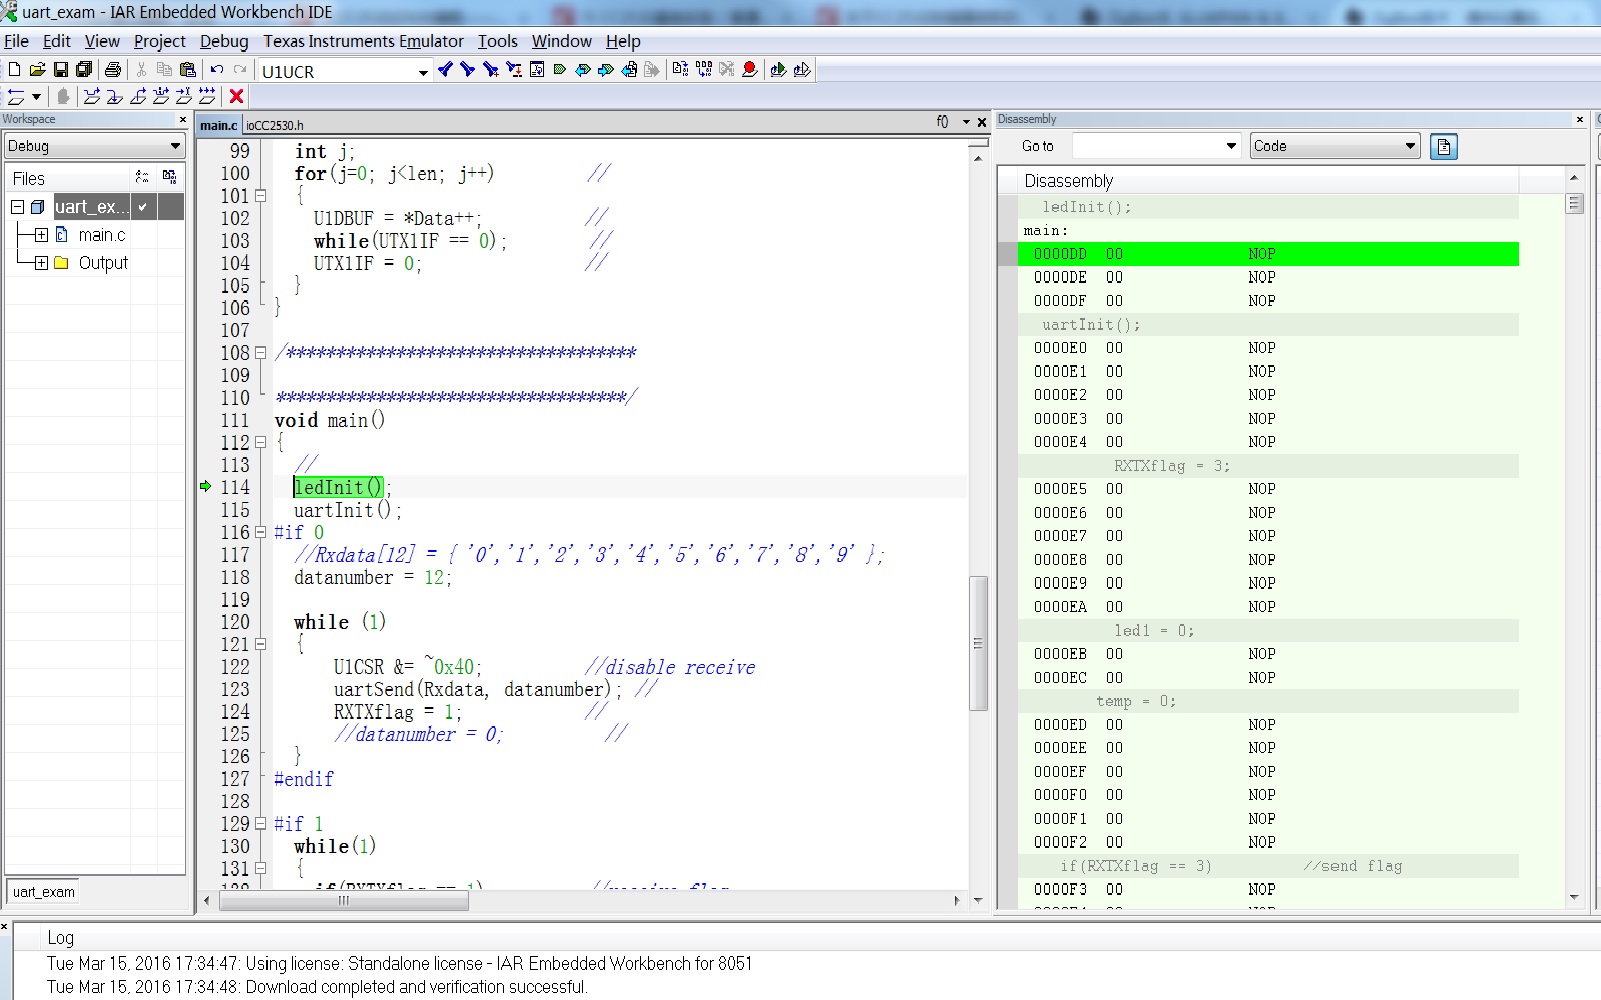
Task: Open the Debug configuration dropdown in Workspace
Action: [175, 146]
